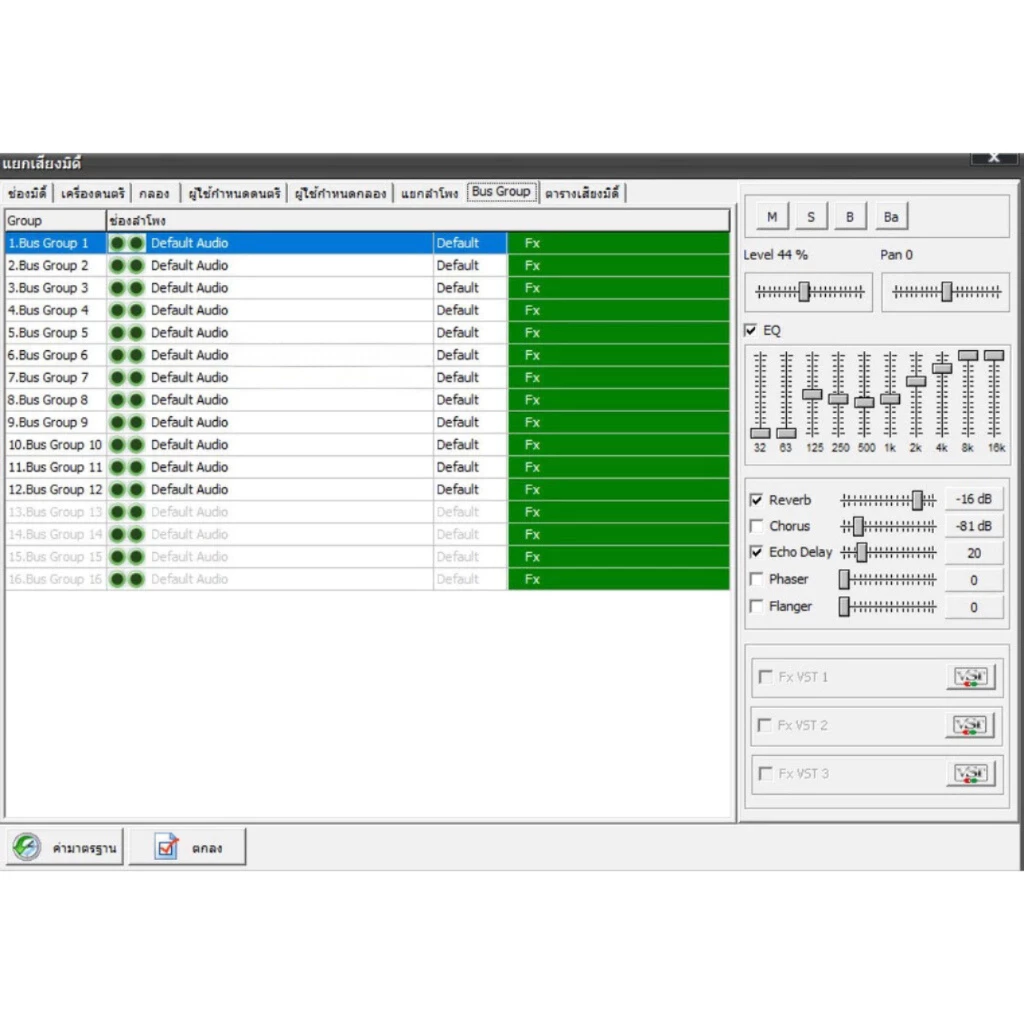The height and width of the screenshot is (1024, 1024).
Task: Click the ตกลง confirm button
Action: [x=187, y=847]
